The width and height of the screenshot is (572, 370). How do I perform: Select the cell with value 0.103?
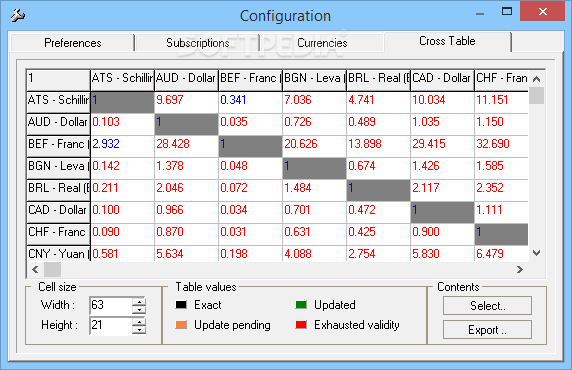(x=122, y=124)
